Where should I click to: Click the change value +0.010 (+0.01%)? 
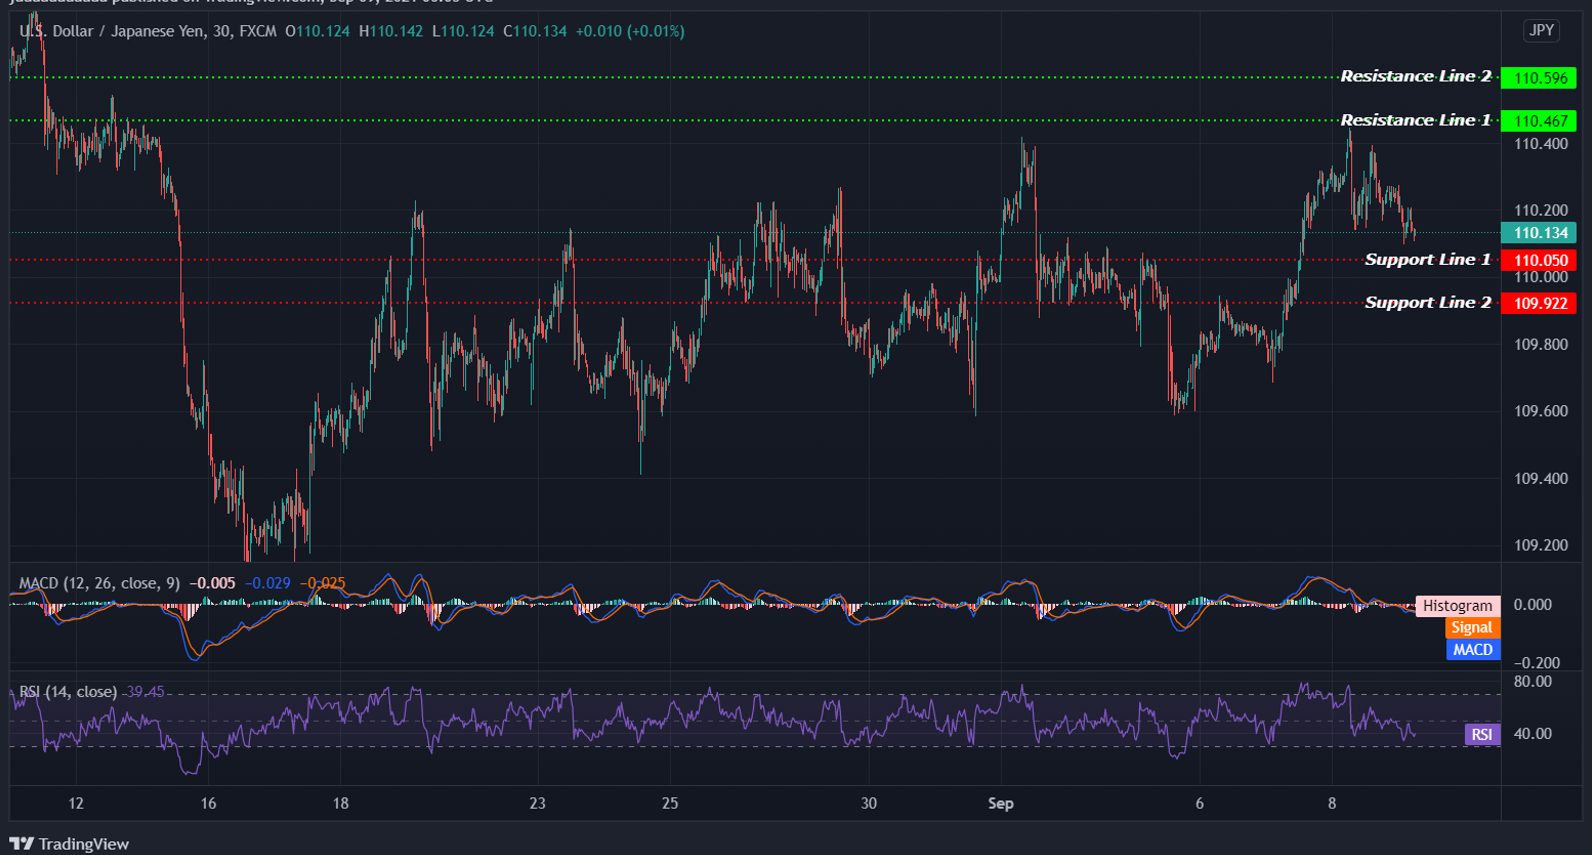coord(630,31)
